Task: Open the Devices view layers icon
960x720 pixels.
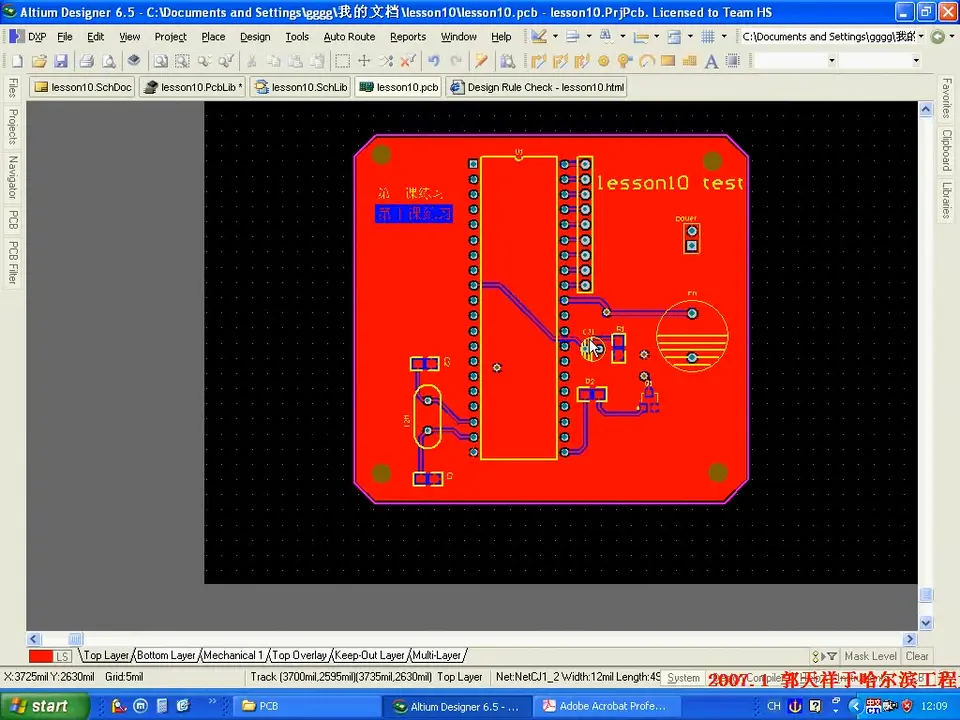Action: [133, 61]
